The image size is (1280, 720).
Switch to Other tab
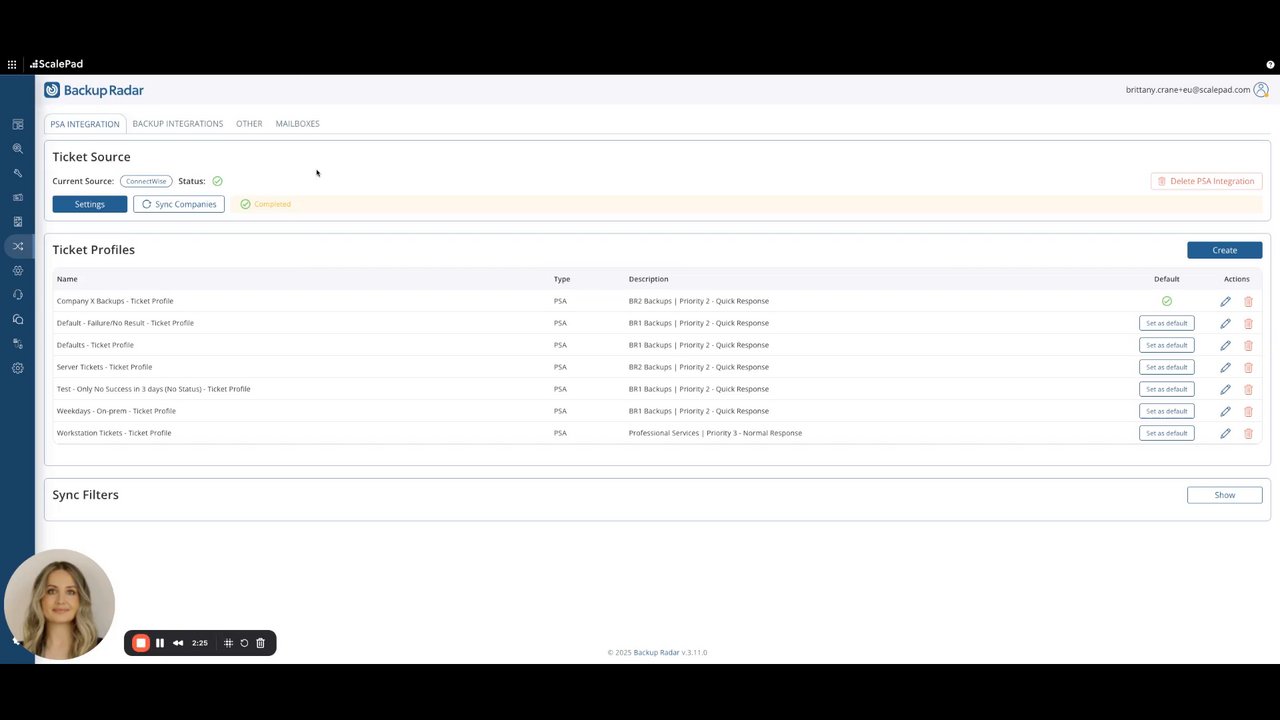coord(249,124)
